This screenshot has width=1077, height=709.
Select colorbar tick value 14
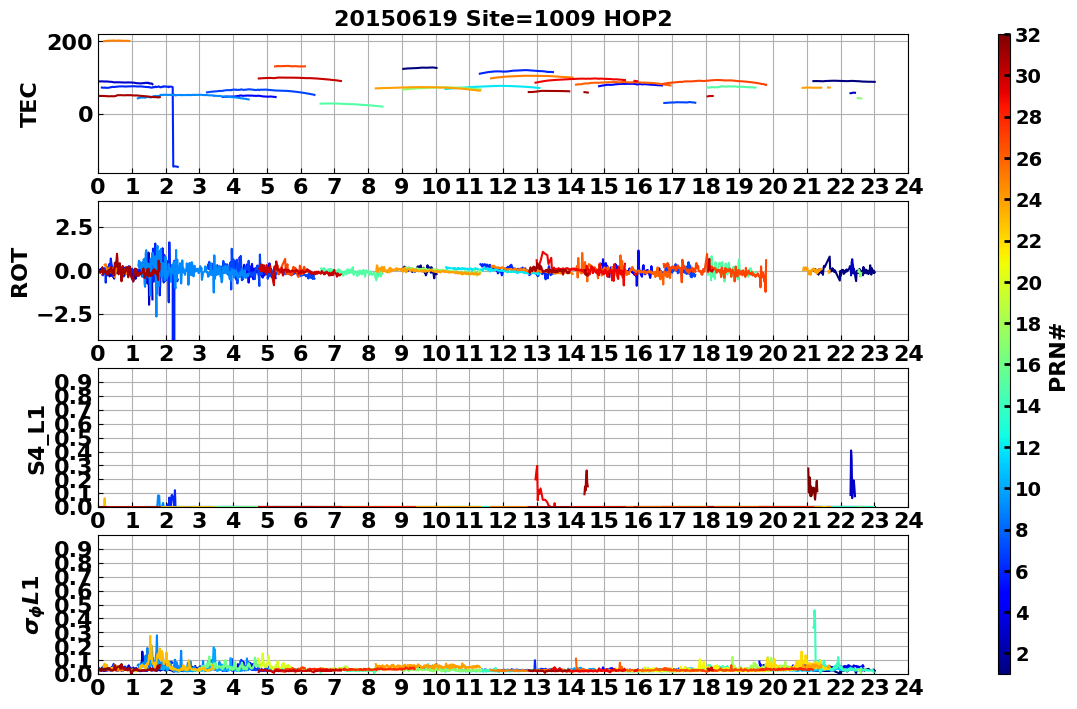pos(1028,406)
